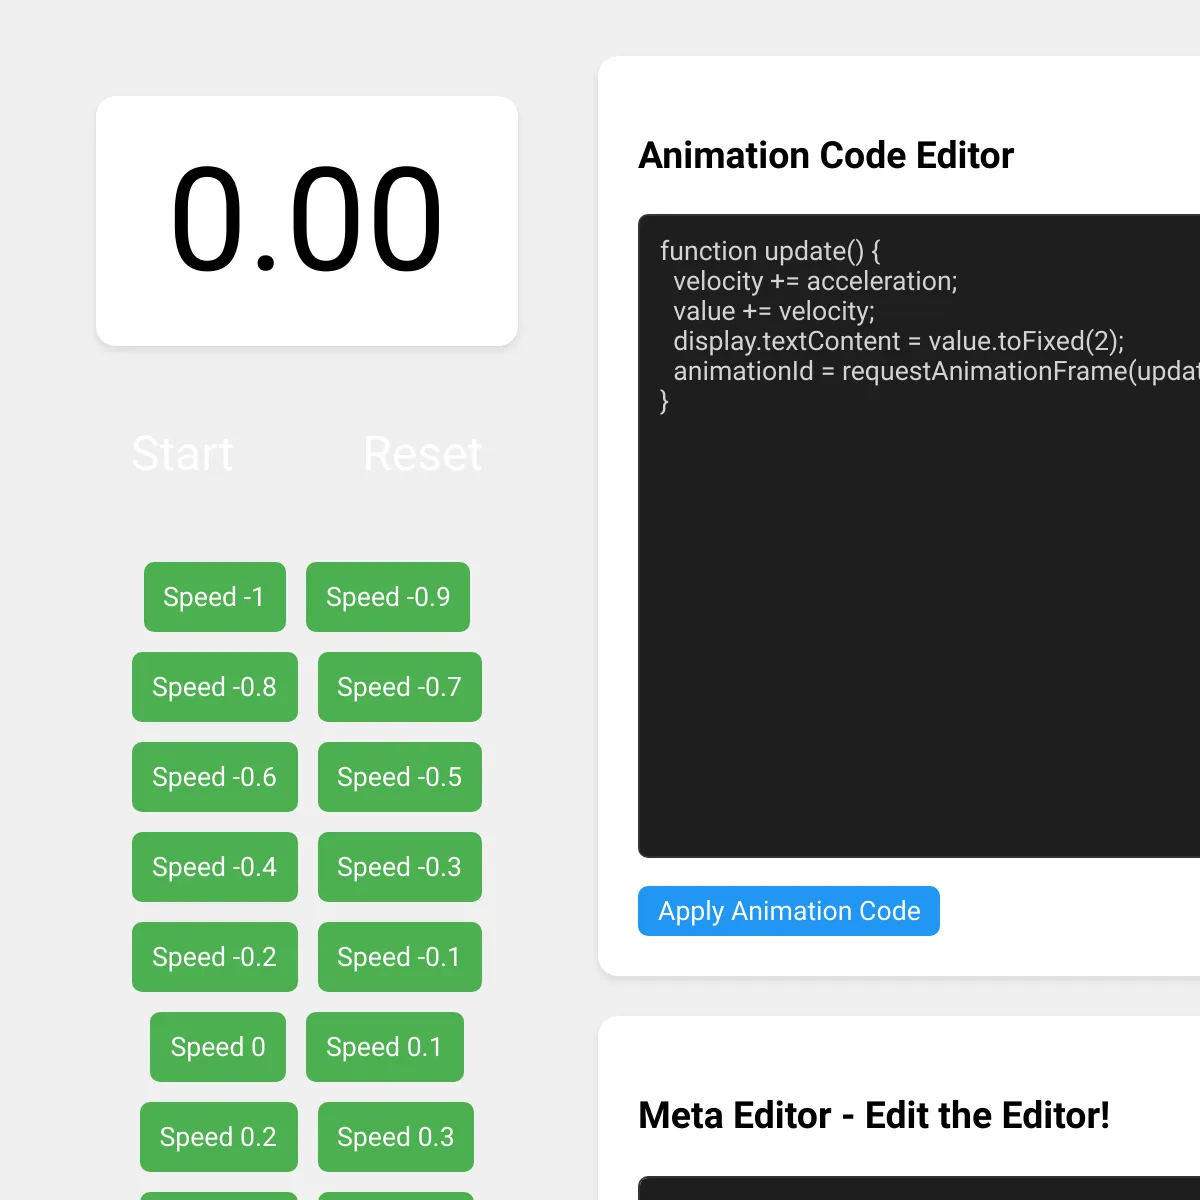The image size is (1200, 1200).
Task: Click the requestAnimationFrame code line
Action: 936,371
